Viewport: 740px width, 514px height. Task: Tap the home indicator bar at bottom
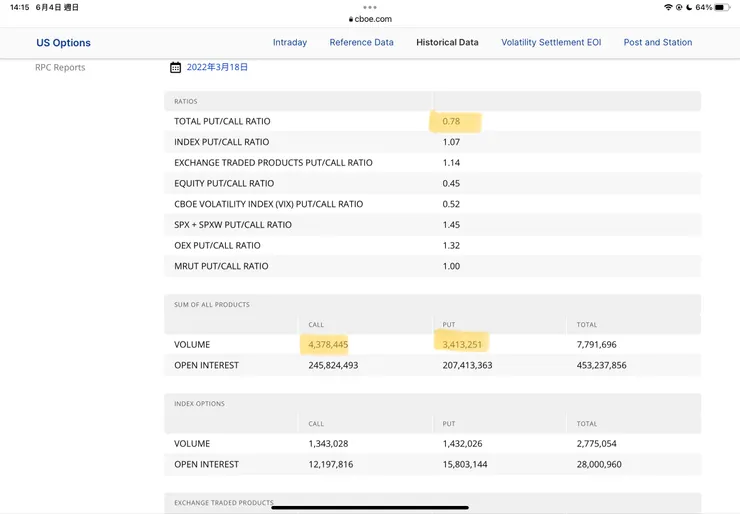tap(370, 507)
